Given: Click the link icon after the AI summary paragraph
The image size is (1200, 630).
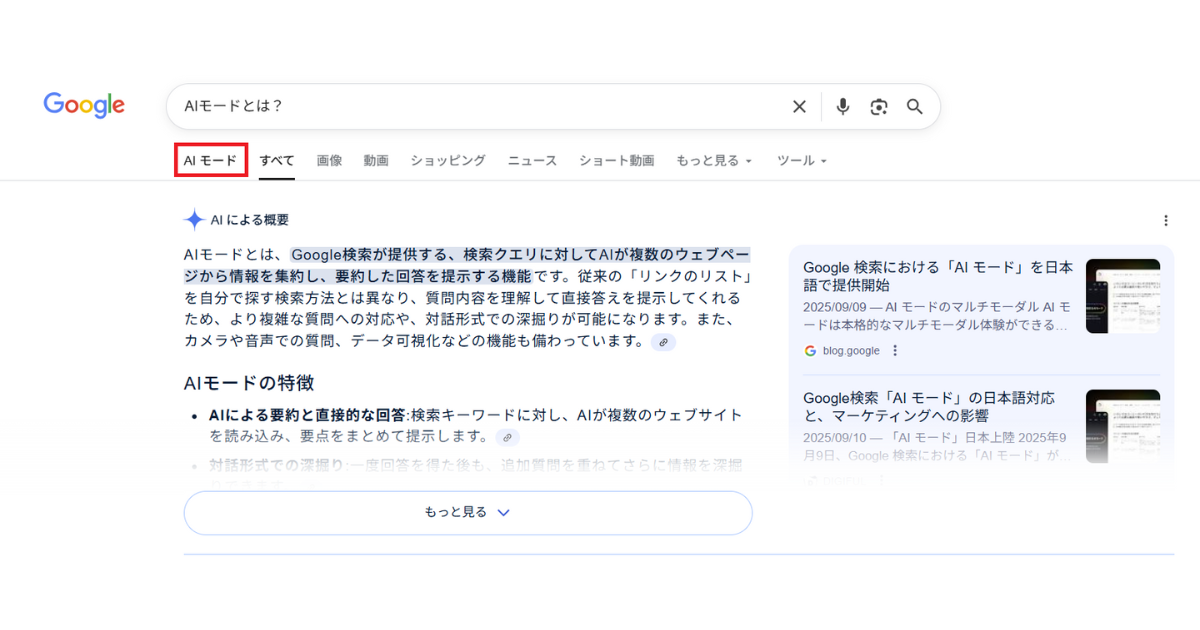Looking at the screenshot, I should pos(664,342).
